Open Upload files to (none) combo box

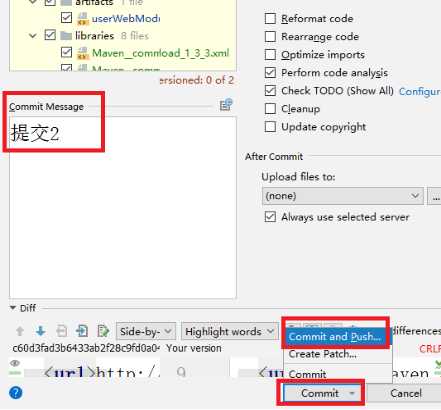(343, 196)
